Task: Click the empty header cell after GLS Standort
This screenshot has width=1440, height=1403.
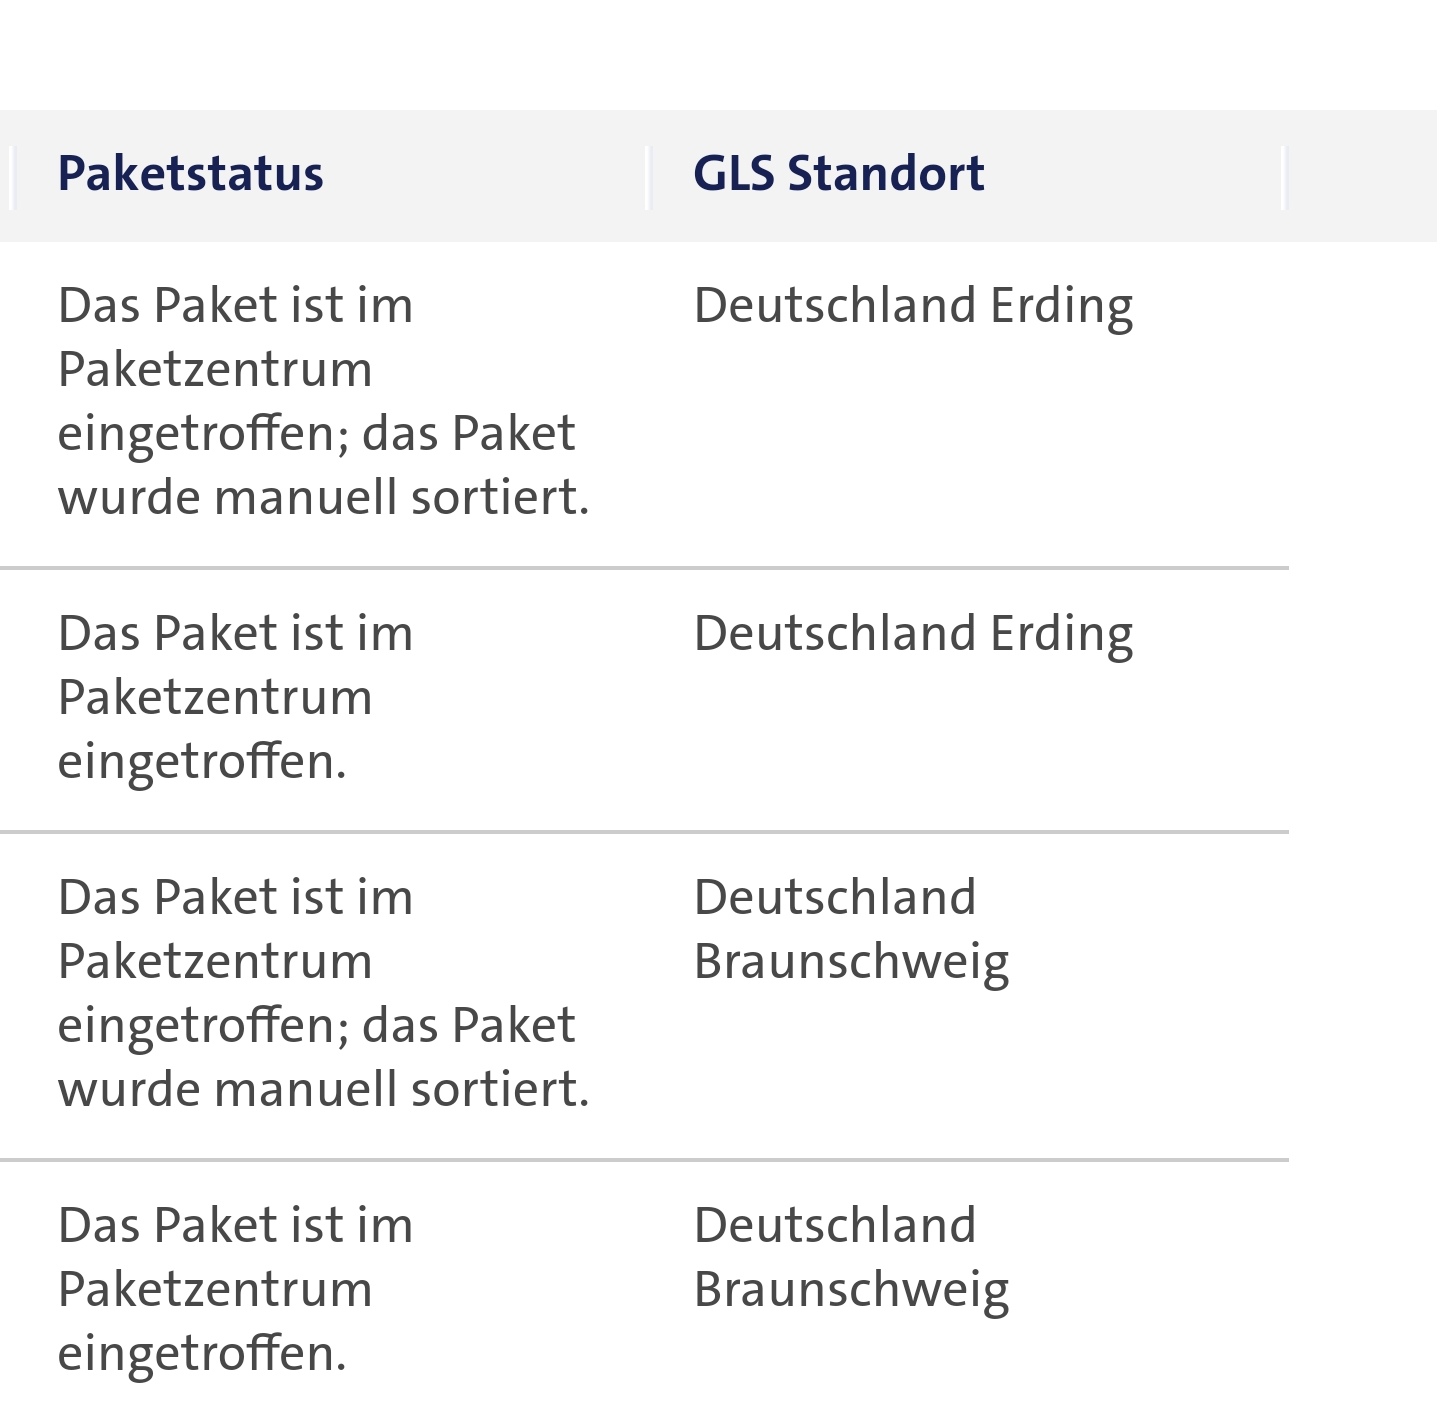Action: click(x=1362, y=176)
